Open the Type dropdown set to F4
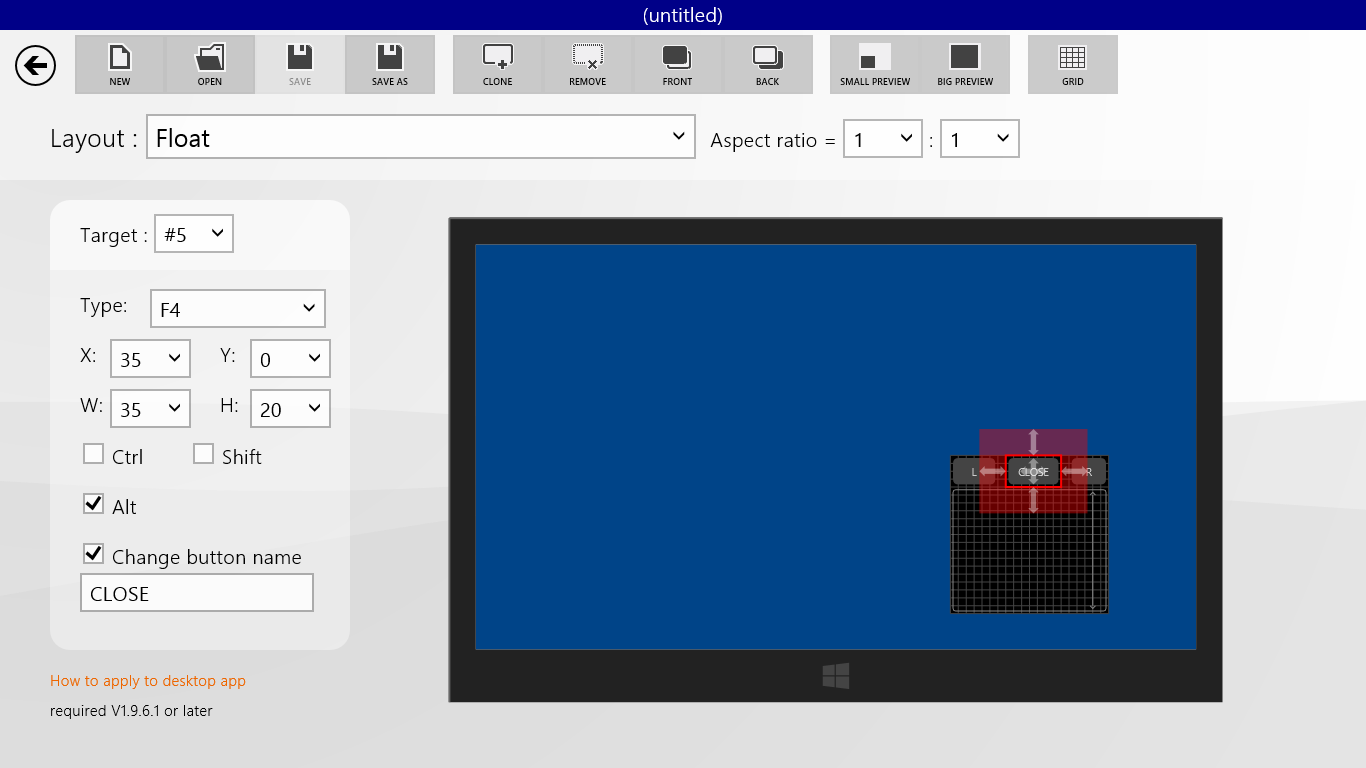1366x768 pixels. pos(237,308)
